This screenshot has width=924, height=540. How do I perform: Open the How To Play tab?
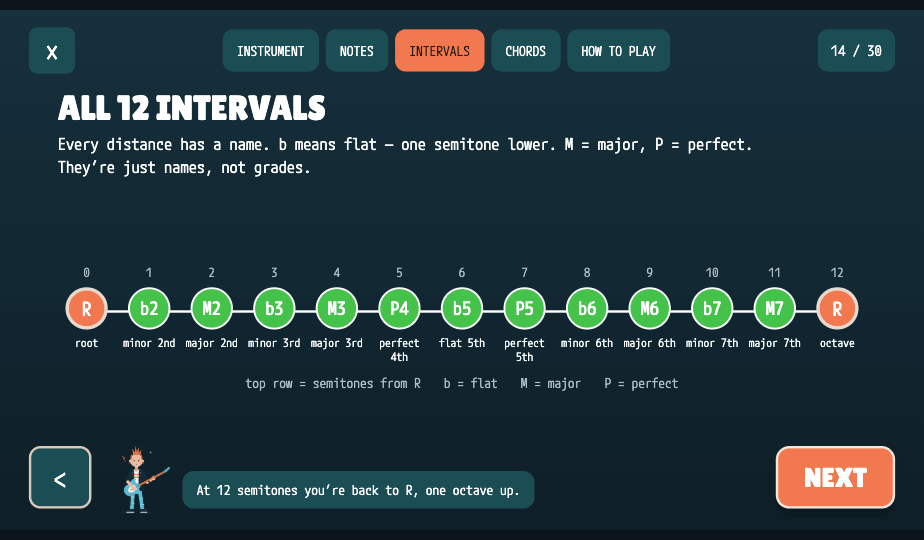[618, 51]
